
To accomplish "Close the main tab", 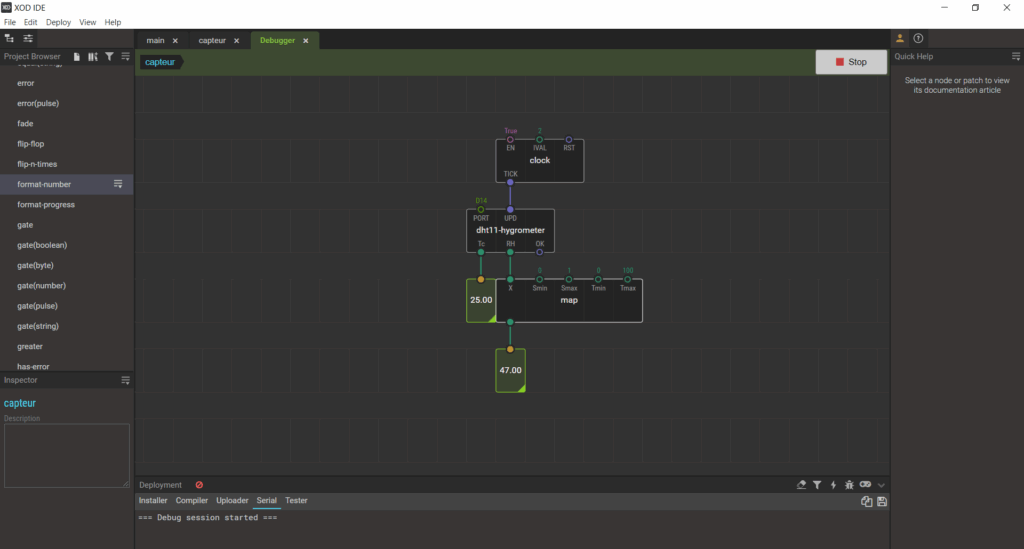I will click(175, 40).
